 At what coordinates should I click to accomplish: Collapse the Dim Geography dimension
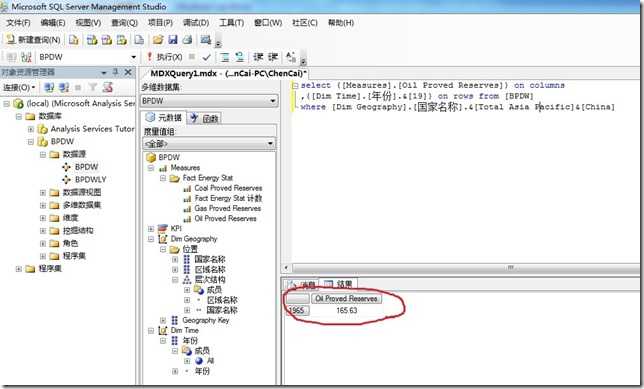(x=151, y=239)
